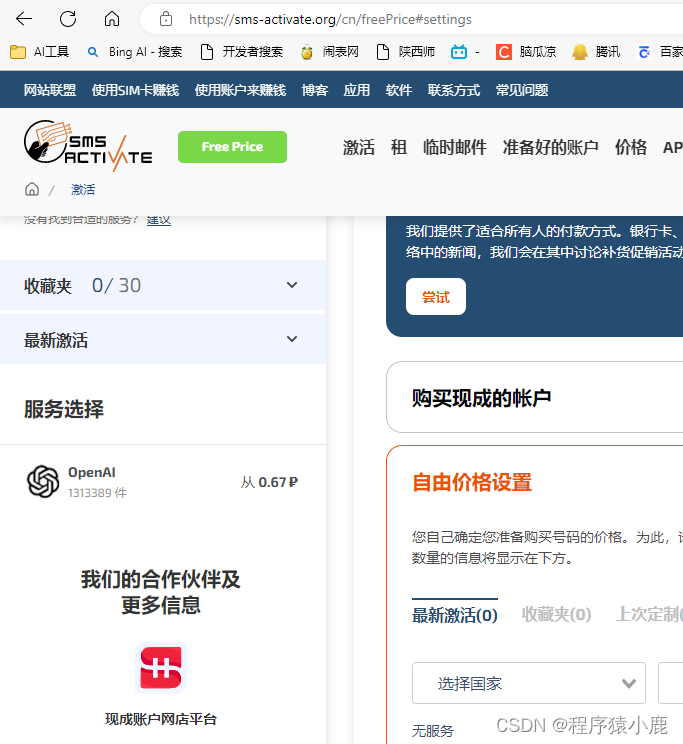Screen dimensions: 683x744
Task: Open 联系方式 menu item
Action: tap(454, 90)
